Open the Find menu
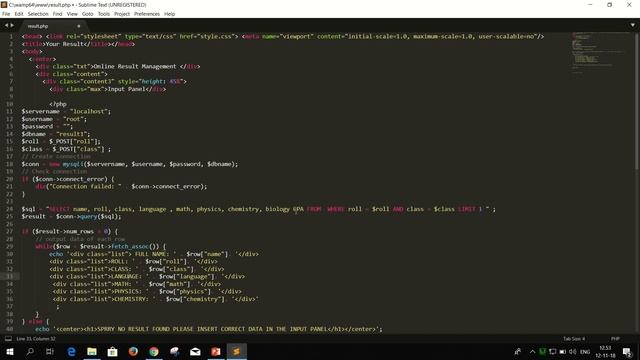The width and height of the screenshot is (640, 360). [x=58, y=14]
